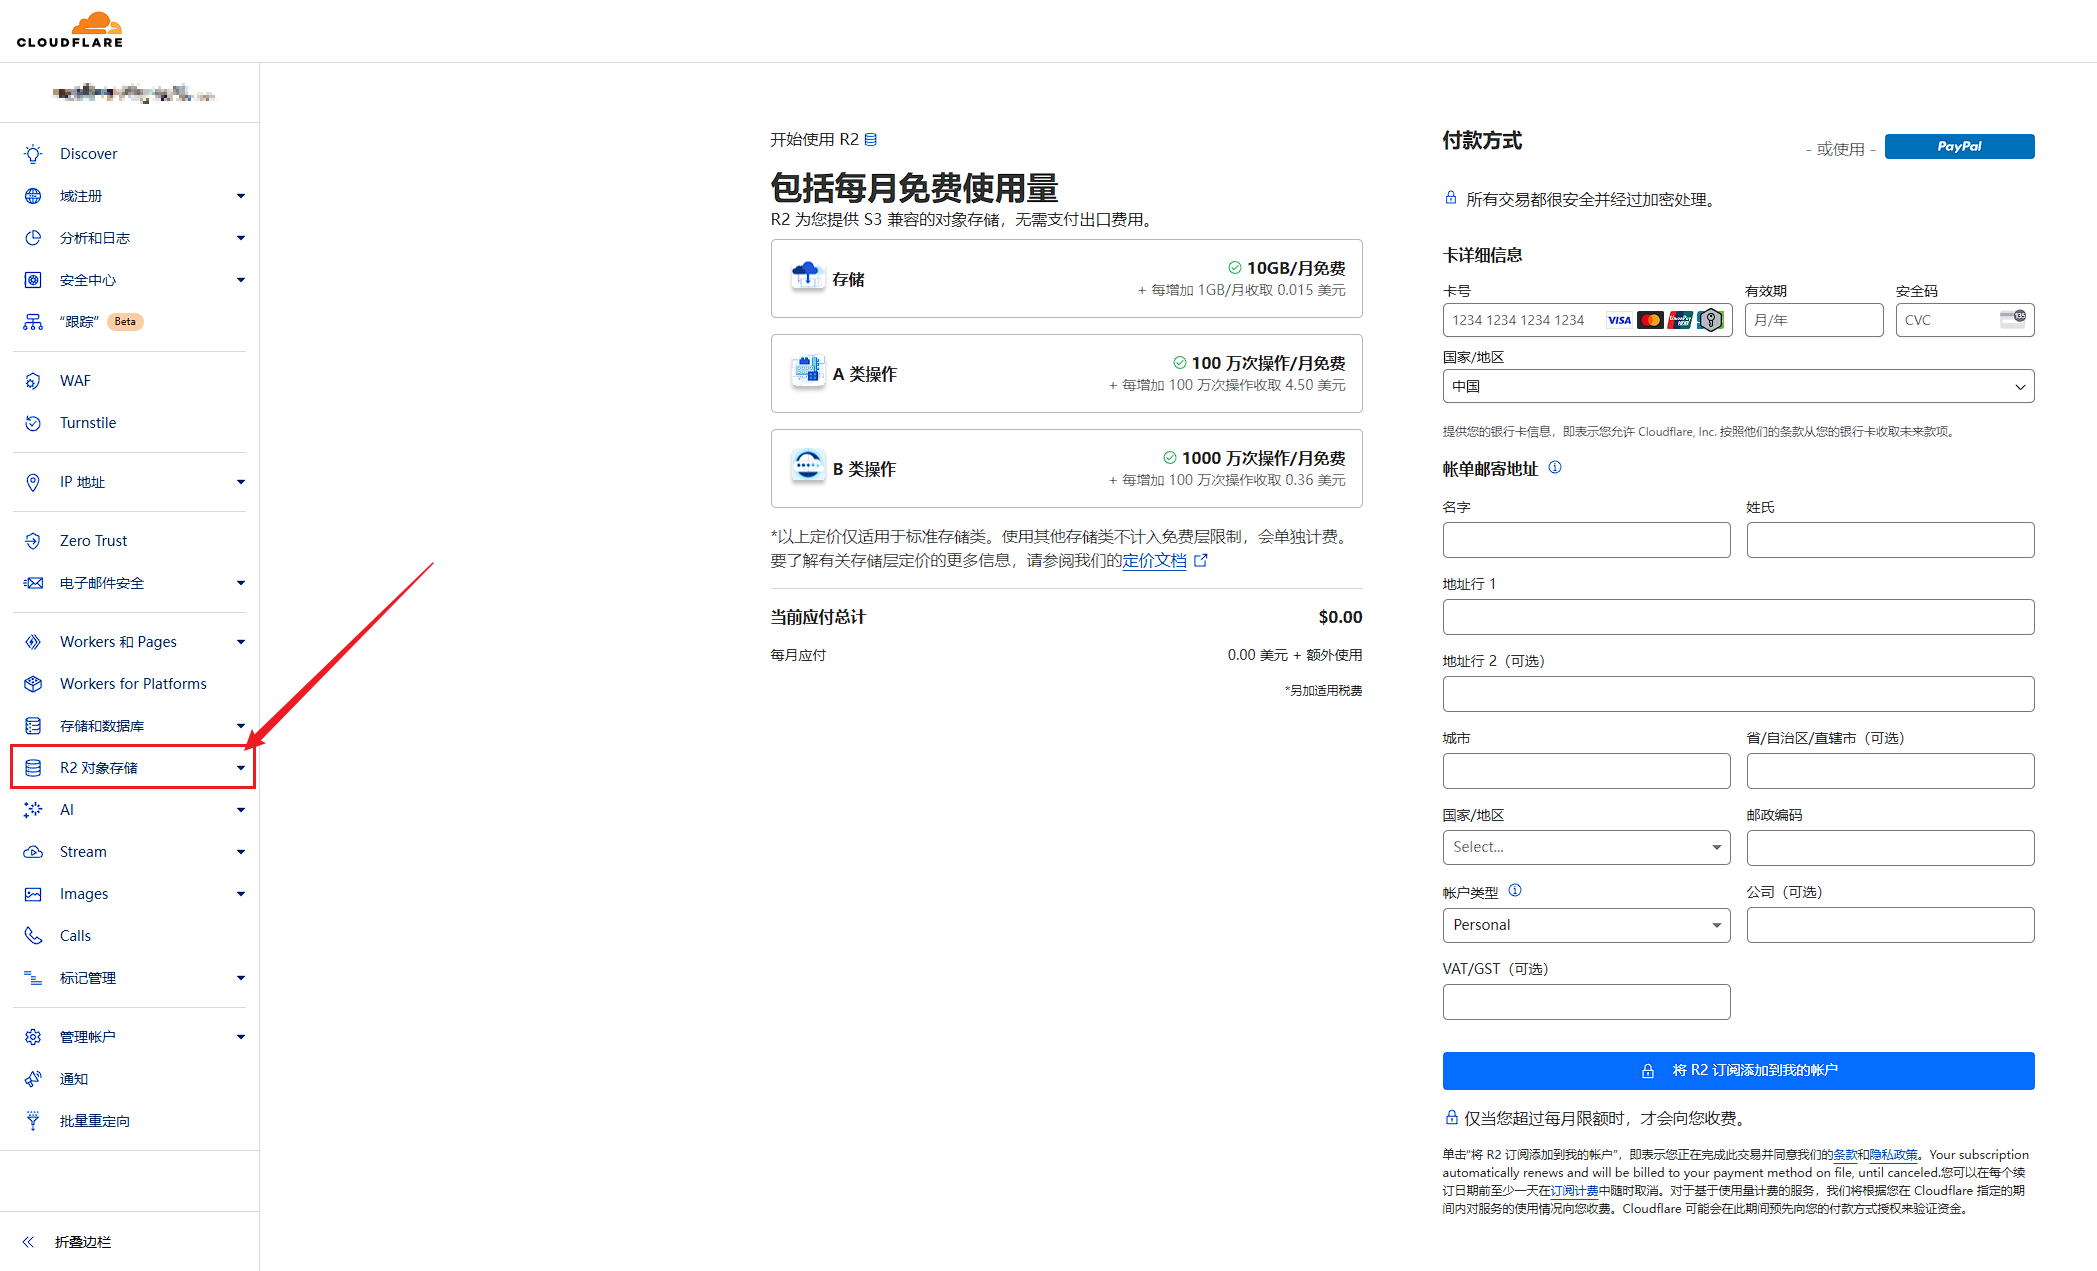Open the Stream section
The width and height of the screenshot is (2097, 1271).
[82, 851]
